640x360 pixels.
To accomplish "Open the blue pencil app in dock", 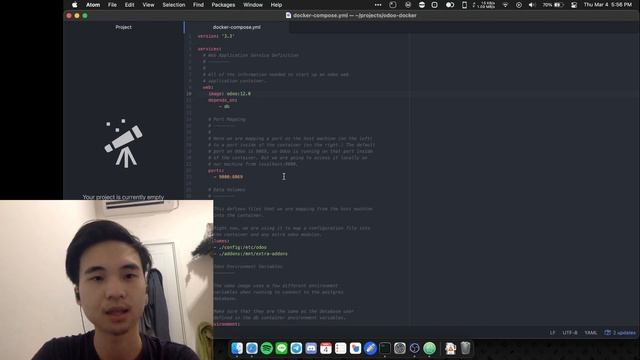I will pyautogui.click(x=370, y=348).
